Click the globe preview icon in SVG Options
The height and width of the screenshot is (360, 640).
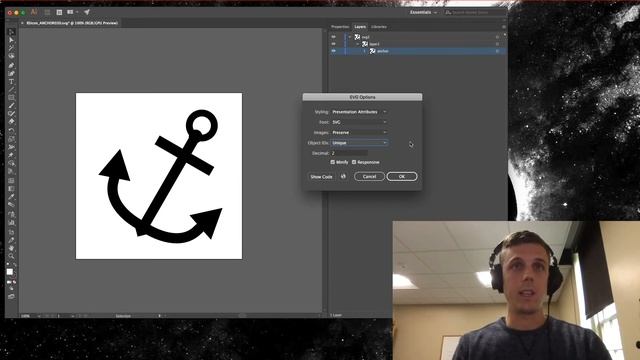point(343,176)
